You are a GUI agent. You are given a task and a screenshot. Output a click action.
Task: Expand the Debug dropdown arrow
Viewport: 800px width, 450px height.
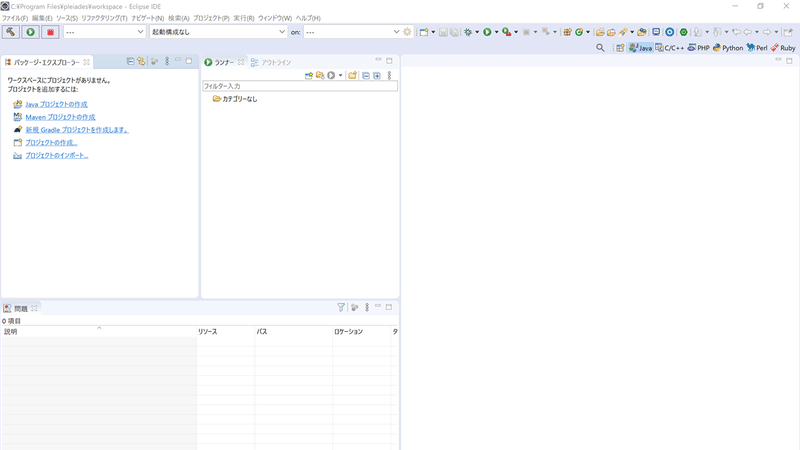coord(477,32)
